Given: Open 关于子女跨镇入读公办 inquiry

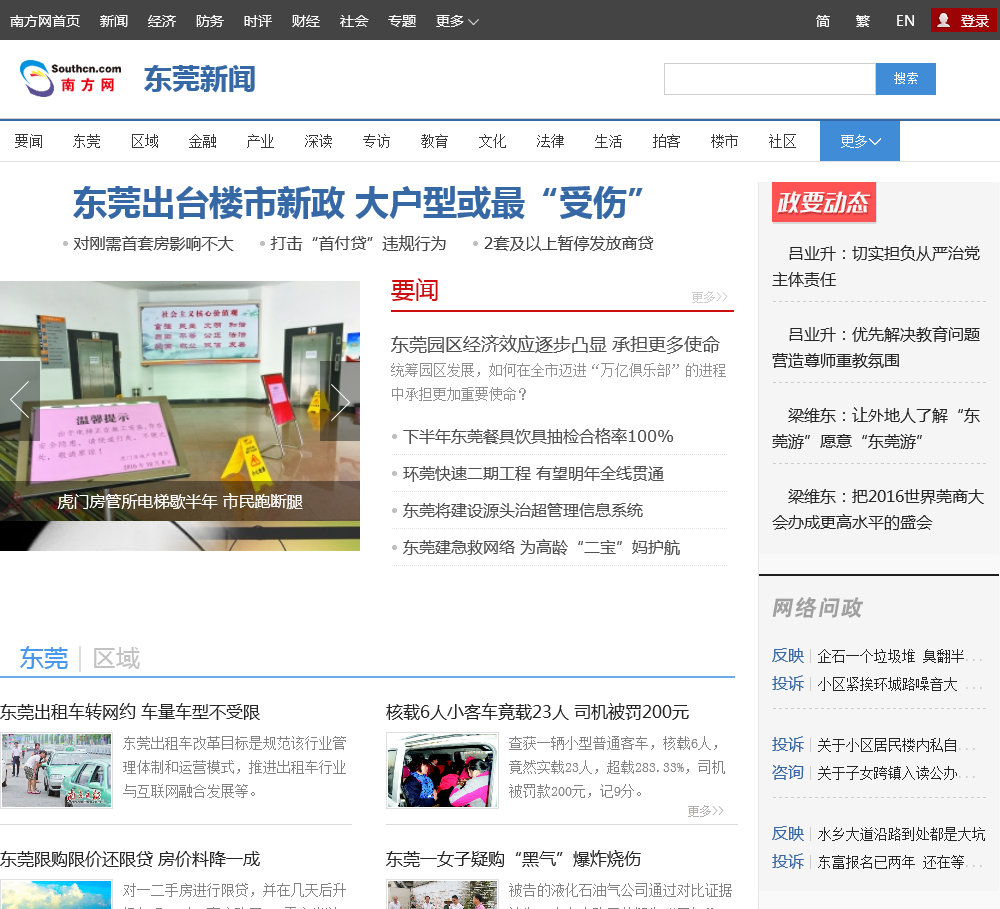Looking at the screenshot, I should point(896,773).
